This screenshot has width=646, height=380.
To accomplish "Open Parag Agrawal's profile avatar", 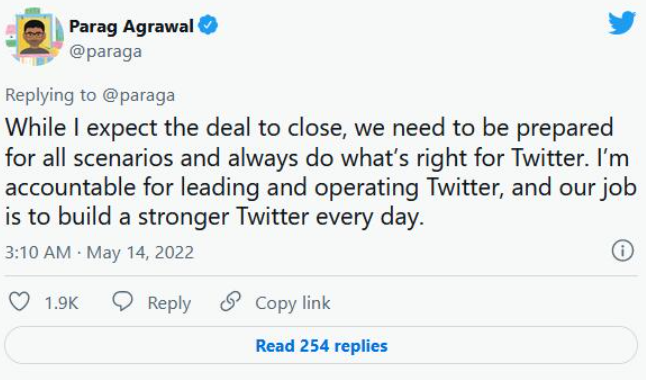I will (x=35, y=36).
